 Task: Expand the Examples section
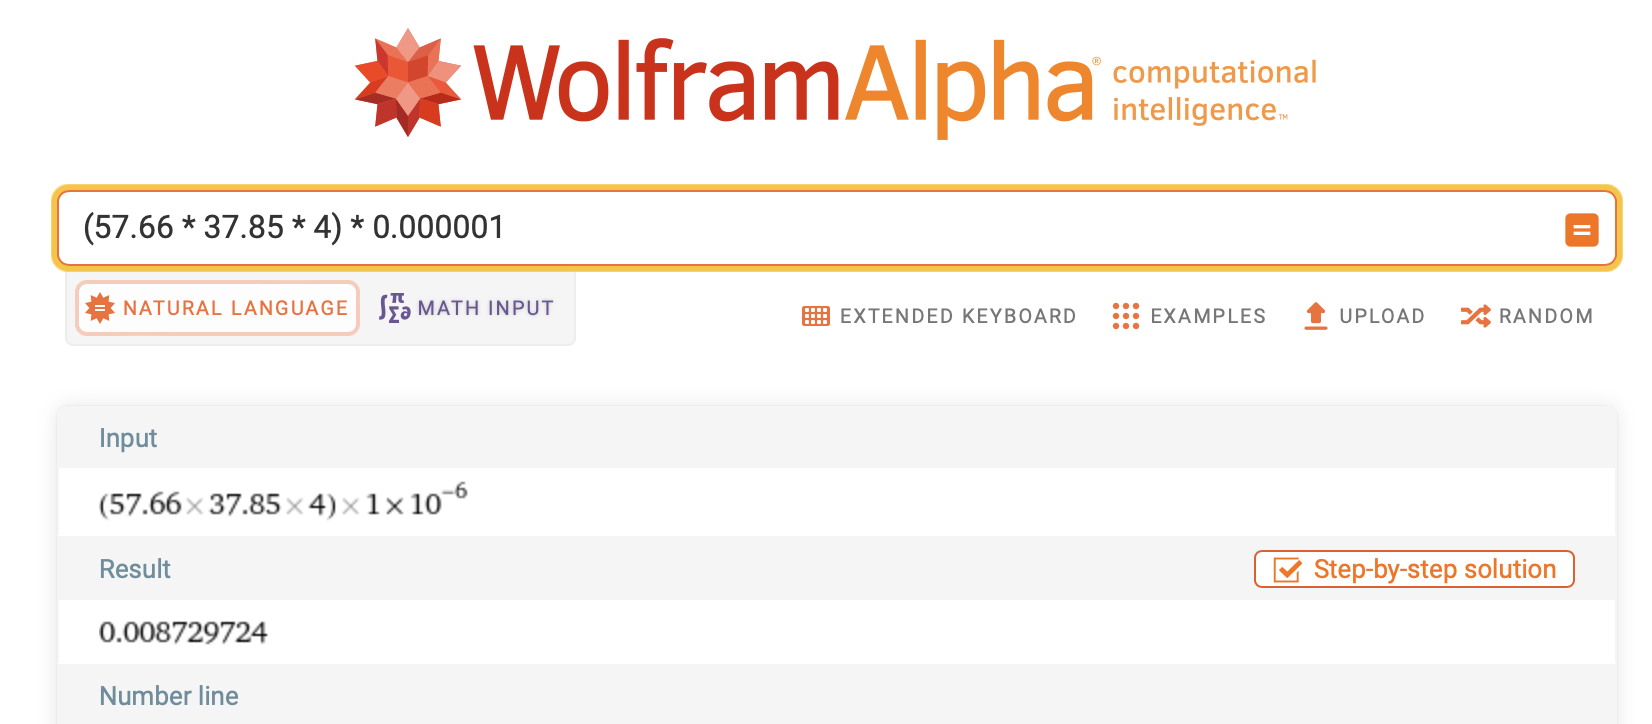[1189, 316]
